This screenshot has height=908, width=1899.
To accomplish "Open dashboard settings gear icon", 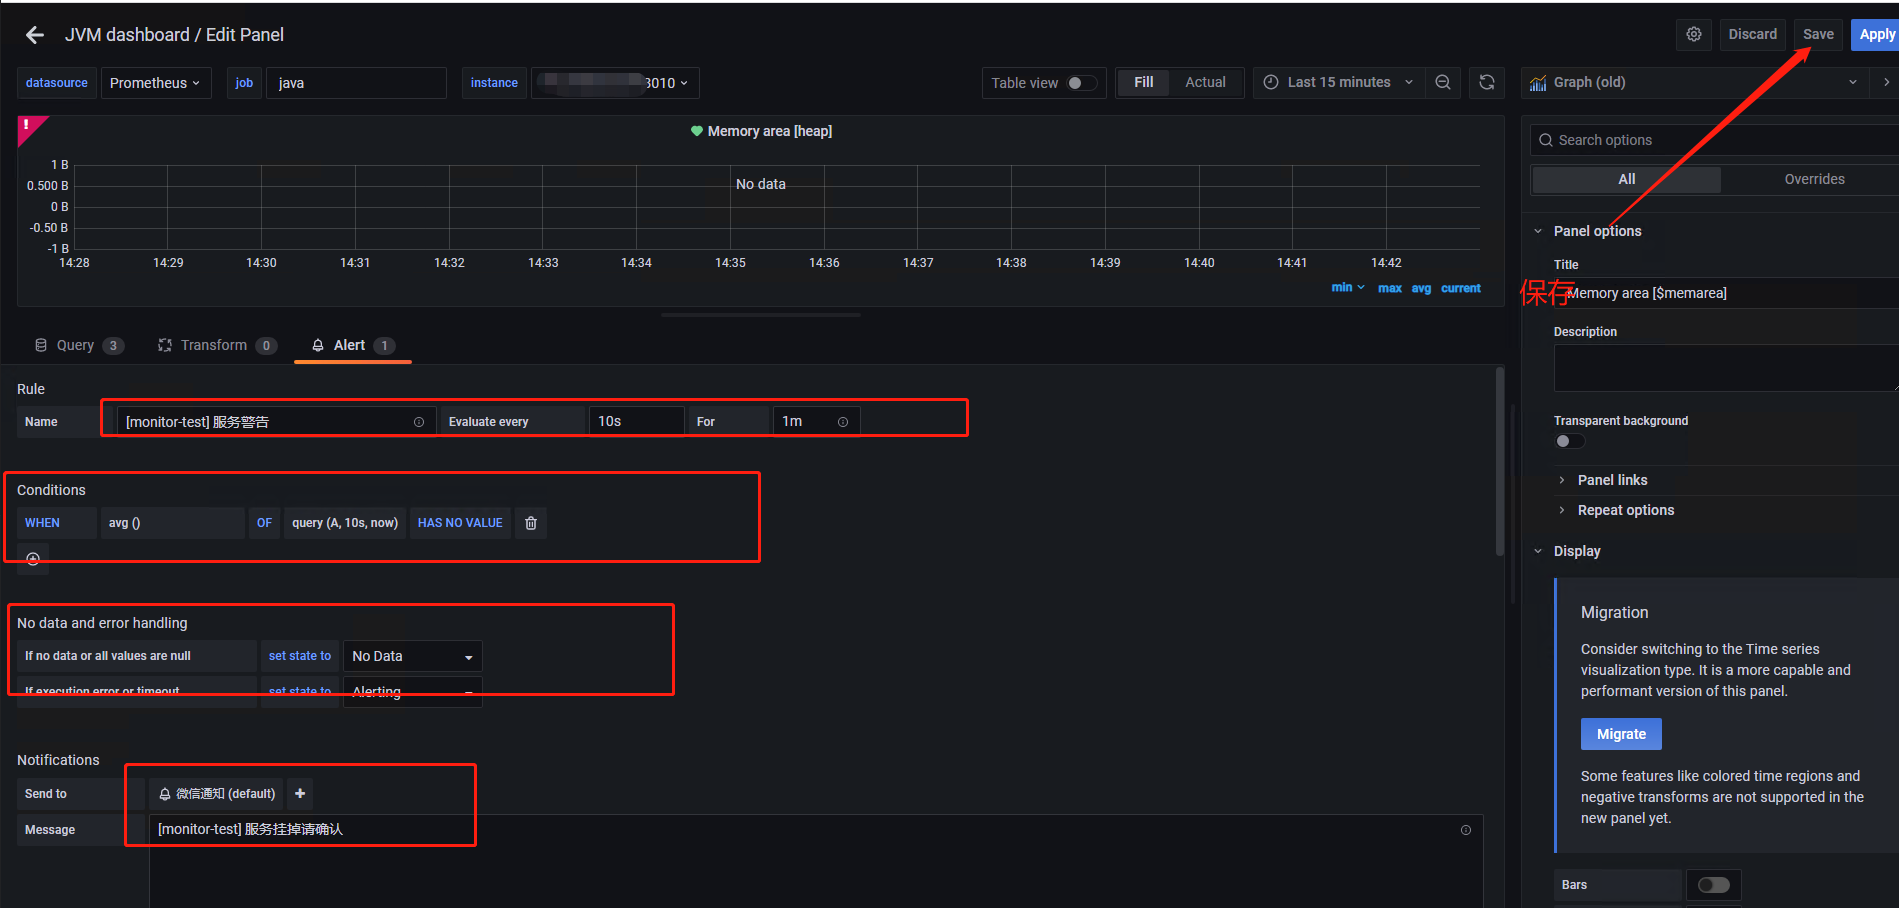I will coord(1694,34).
